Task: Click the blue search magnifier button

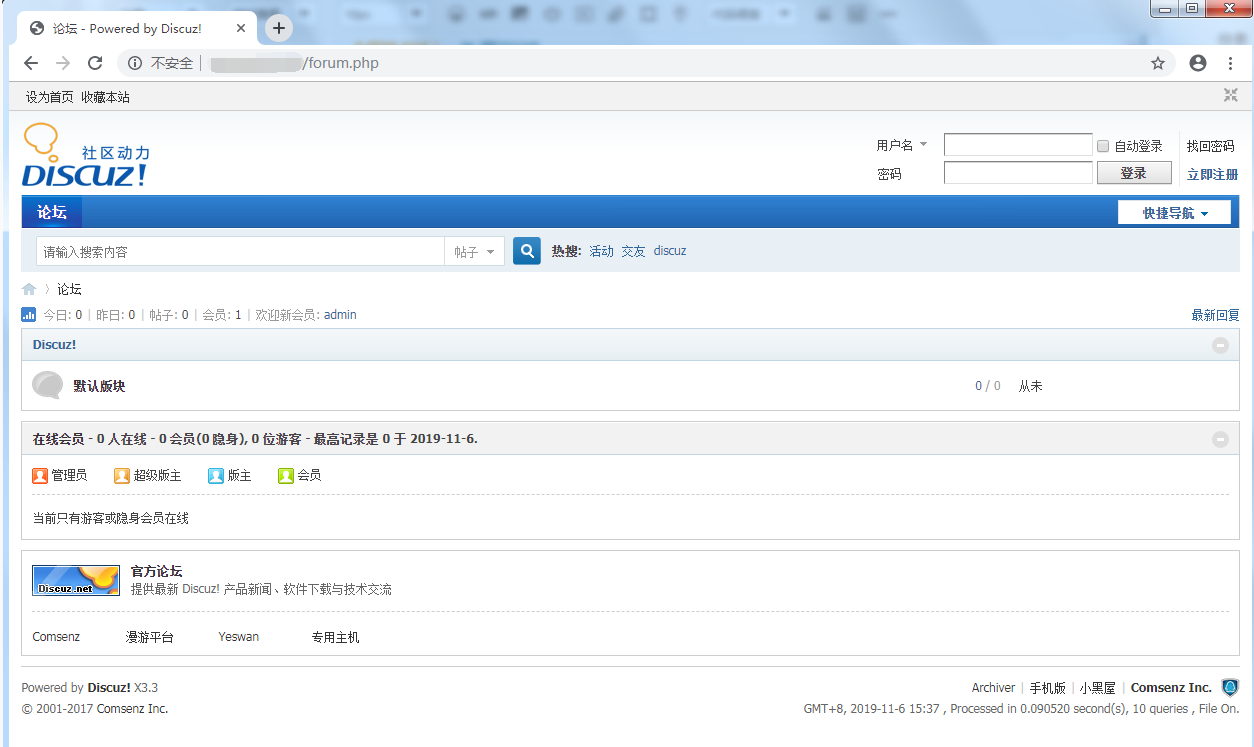Action: [527, 251]
